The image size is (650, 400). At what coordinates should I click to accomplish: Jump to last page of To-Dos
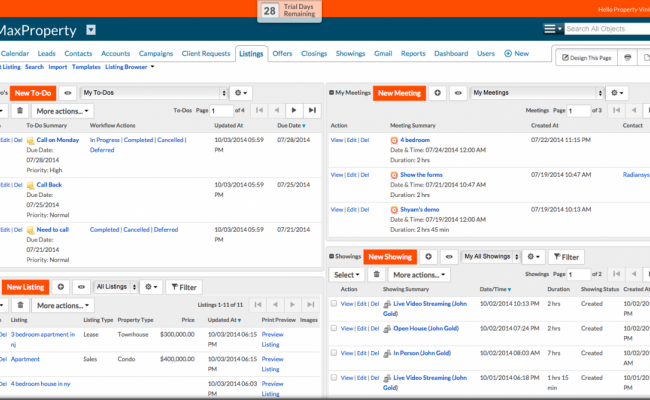click(312, 110)
